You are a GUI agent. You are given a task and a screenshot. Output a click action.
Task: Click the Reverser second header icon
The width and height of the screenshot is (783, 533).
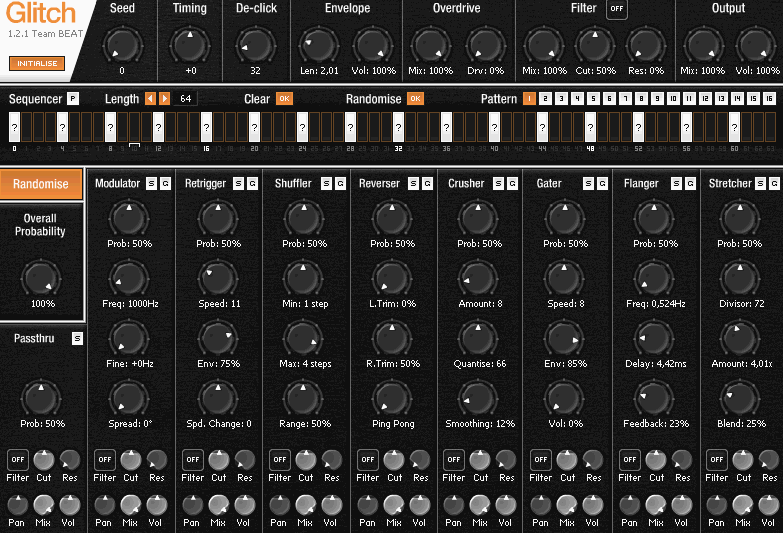(427, 184)
